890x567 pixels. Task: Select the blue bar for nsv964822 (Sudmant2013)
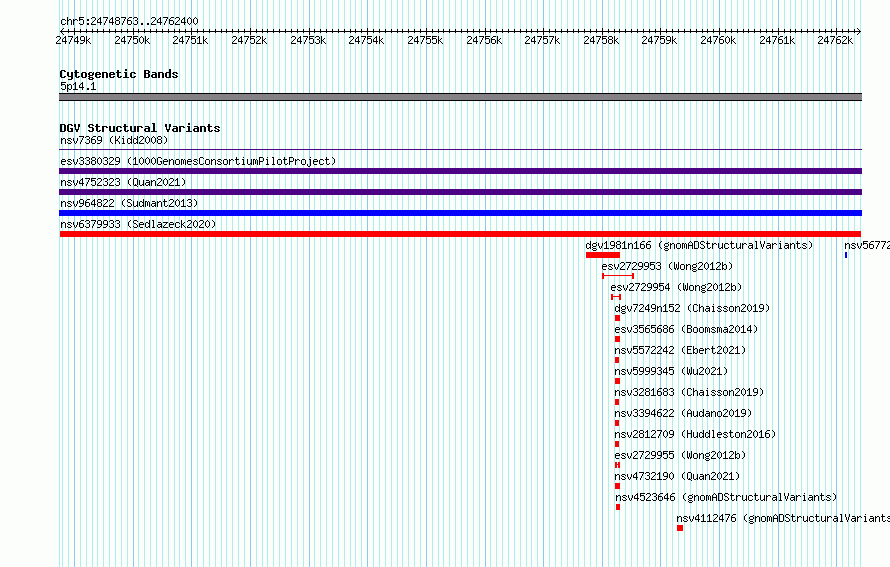(460, 213)
